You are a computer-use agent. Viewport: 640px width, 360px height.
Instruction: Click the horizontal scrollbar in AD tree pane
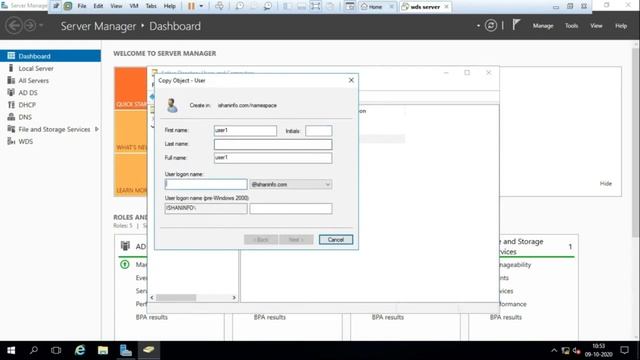pos(176,298)
